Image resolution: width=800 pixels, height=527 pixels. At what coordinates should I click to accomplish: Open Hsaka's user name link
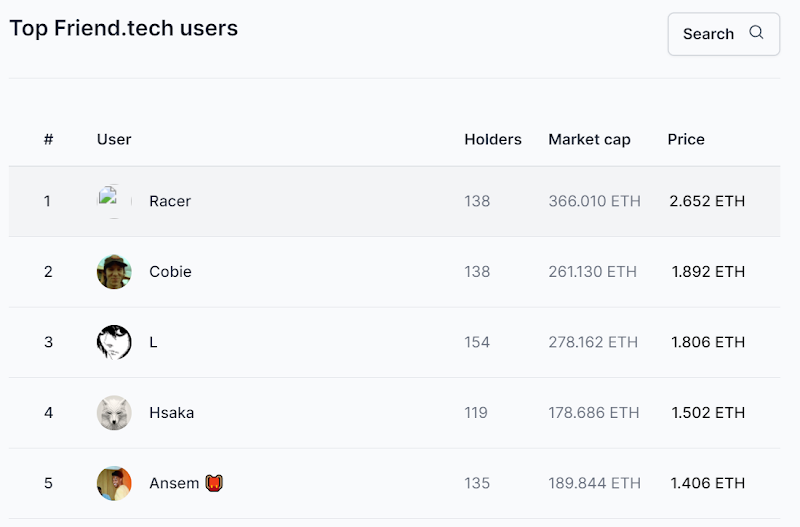pyautogui.click(x=171, y=413)
